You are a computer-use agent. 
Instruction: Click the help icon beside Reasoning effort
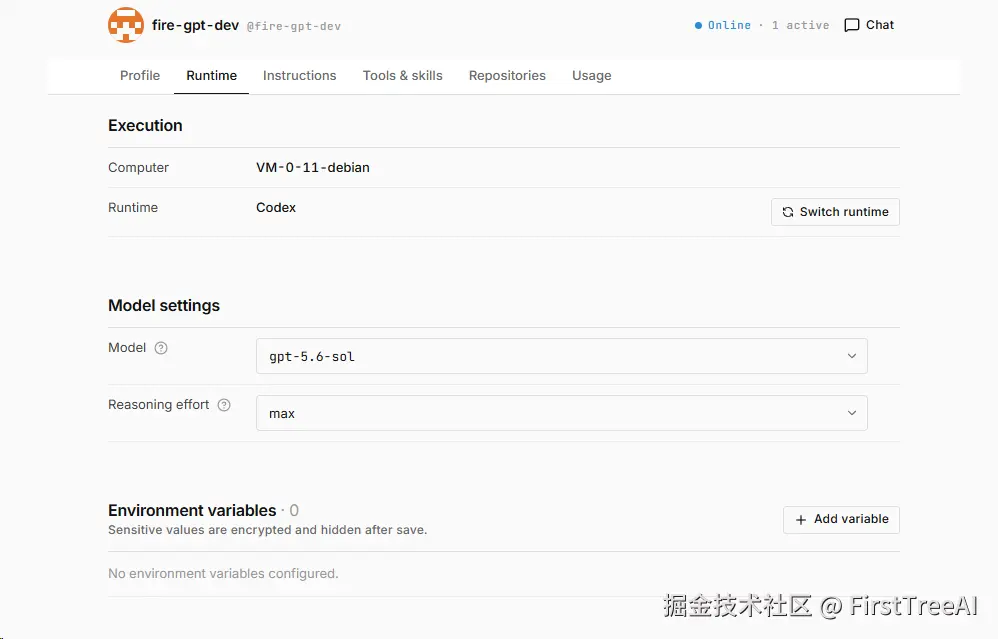click(x=224, y=405)
